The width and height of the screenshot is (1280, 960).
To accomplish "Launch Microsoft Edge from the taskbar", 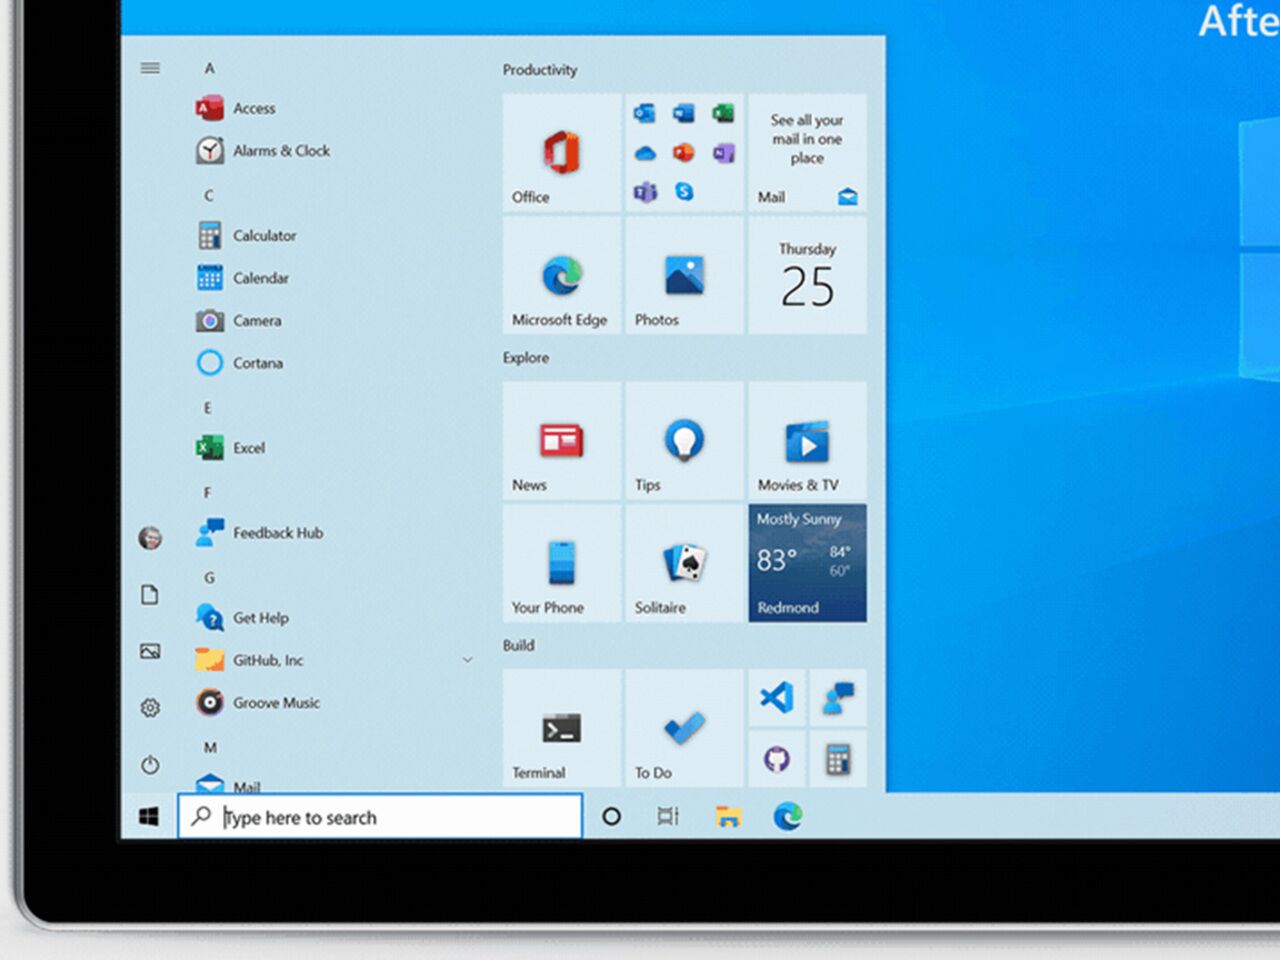I will (788, 817).
